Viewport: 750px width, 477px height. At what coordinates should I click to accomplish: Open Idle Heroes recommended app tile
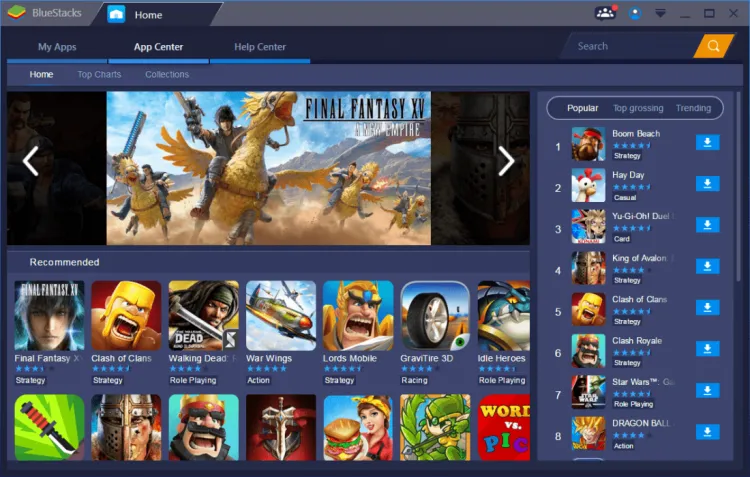click(x=504, y=316)
